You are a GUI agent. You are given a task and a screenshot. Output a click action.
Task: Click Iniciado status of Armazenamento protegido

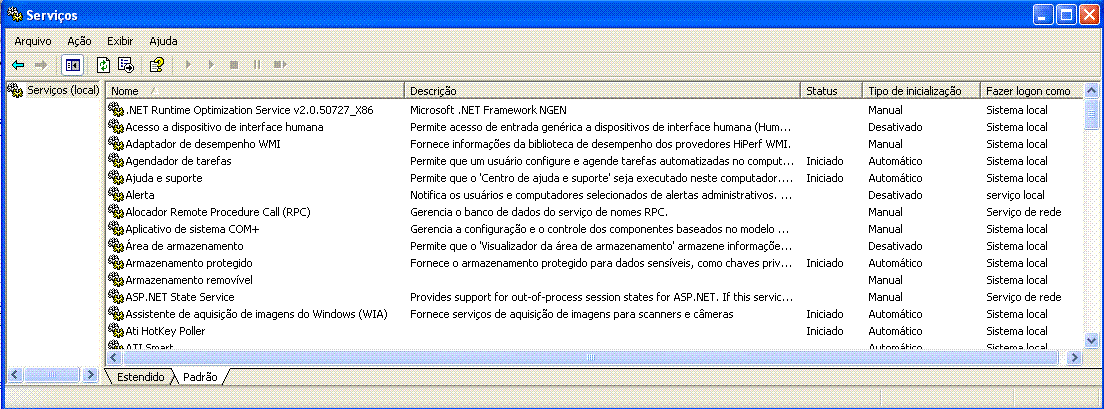824,263
